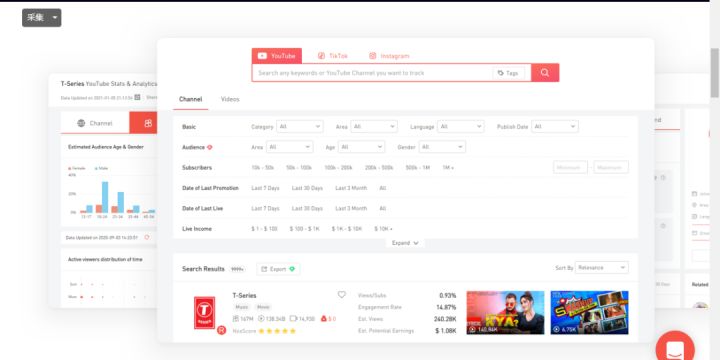Click the globe Channel icon
This screenshot has width=720, height=360.
tap(81, 123)
